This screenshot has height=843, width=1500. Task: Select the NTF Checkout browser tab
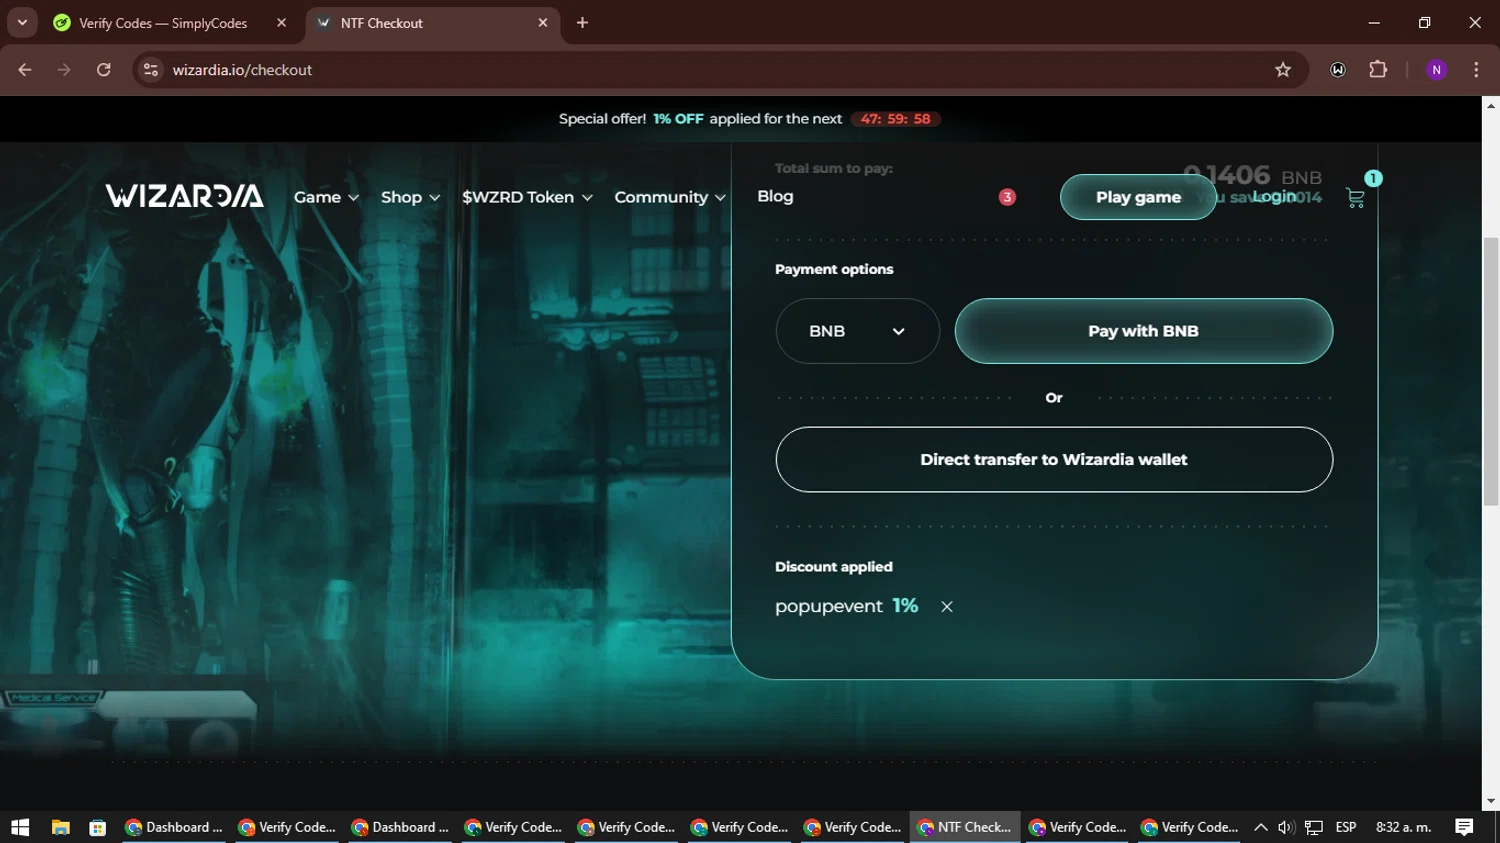432,23
